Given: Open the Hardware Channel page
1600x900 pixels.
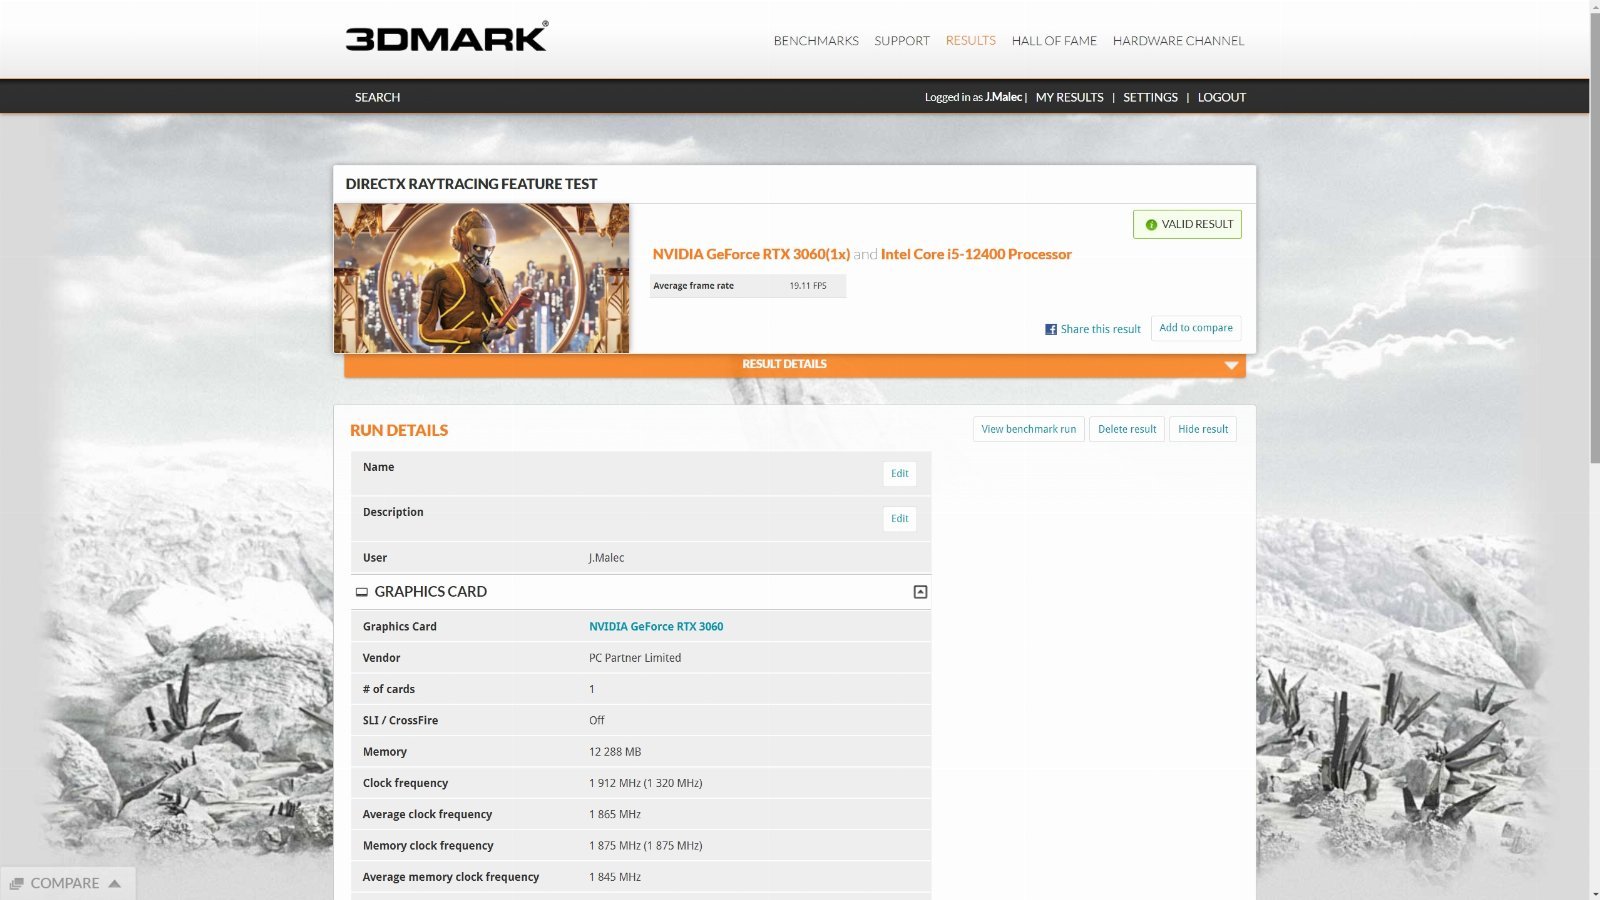Looking at the screenshot, I should pos(1178,41).
